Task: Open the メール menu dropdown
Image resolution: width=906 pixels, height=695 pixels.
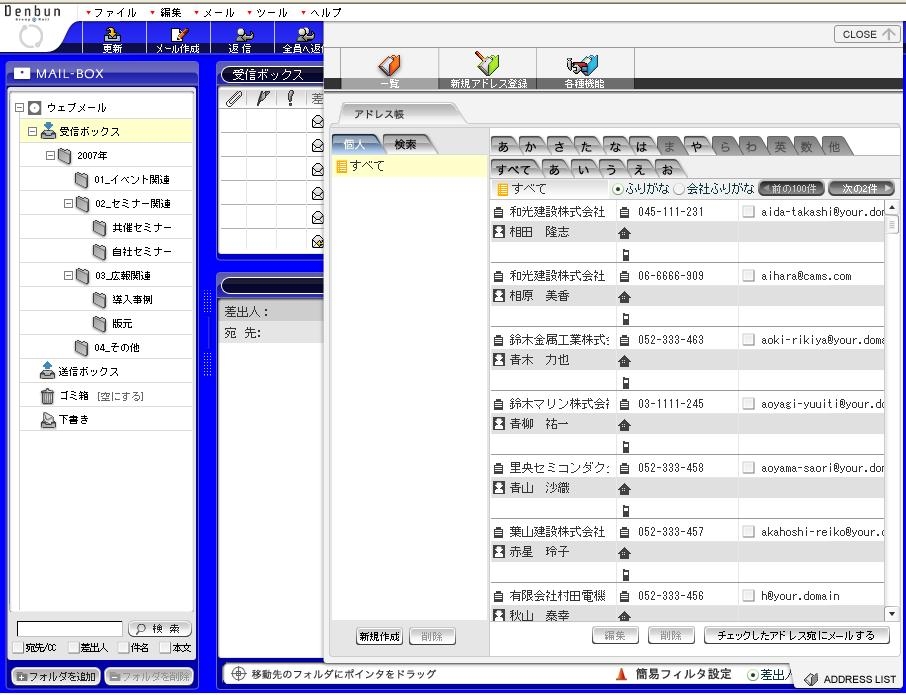Action: 214,12
